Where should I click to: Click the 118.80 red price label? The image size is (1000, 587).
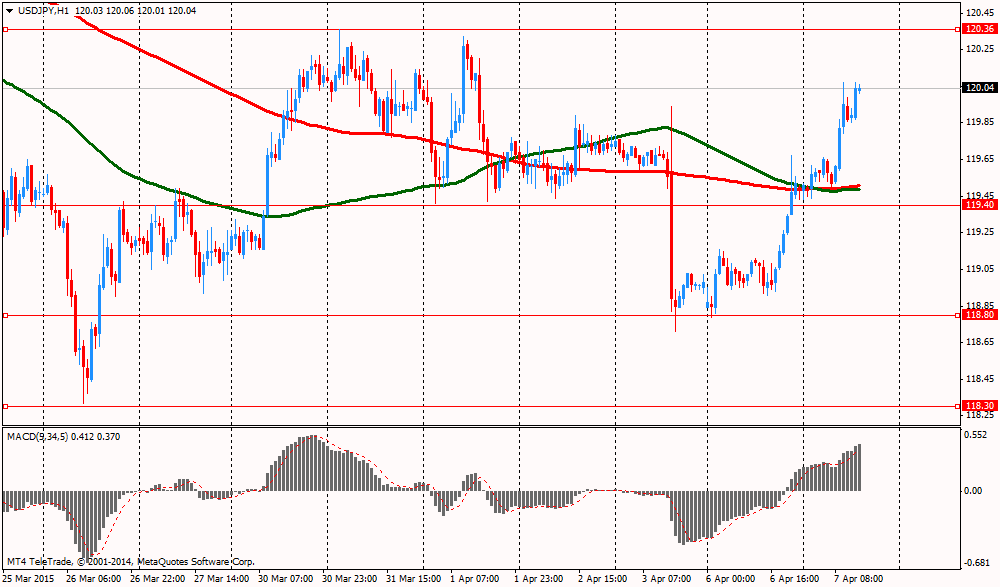[979, 315]
